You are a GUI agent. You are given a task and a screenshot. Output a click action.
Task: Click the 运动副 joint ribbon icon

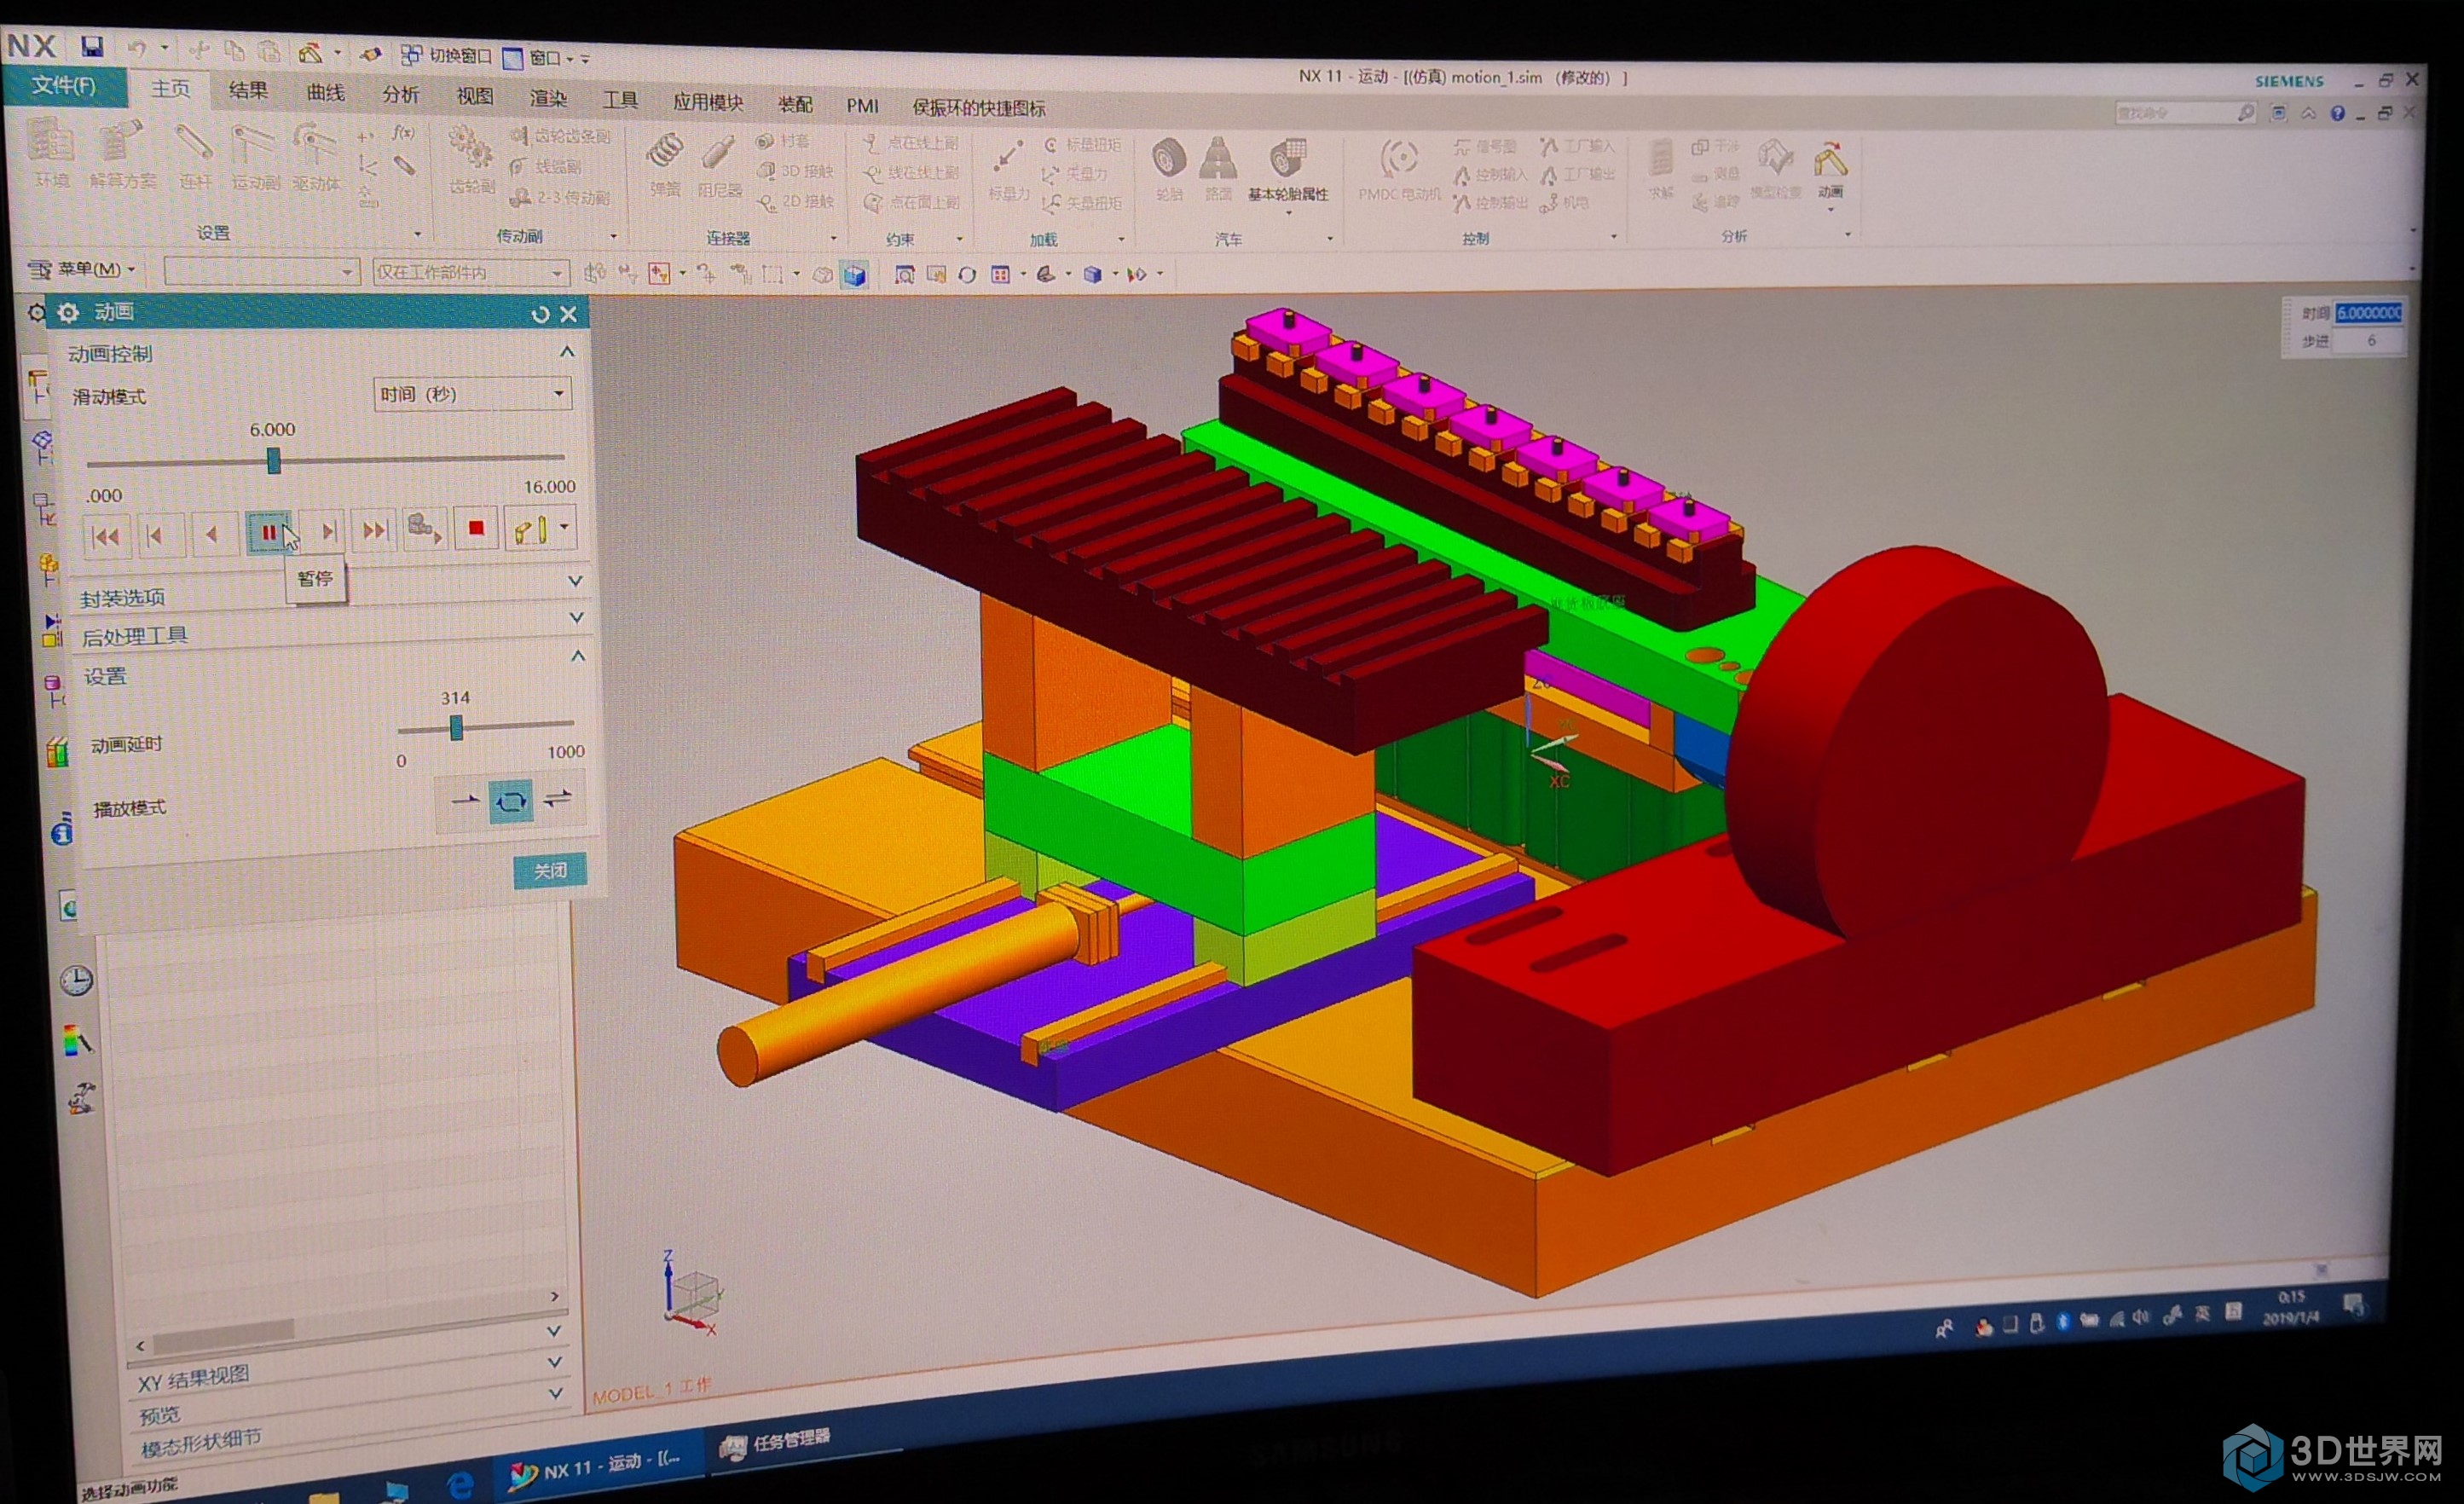(x=255, y=157)
